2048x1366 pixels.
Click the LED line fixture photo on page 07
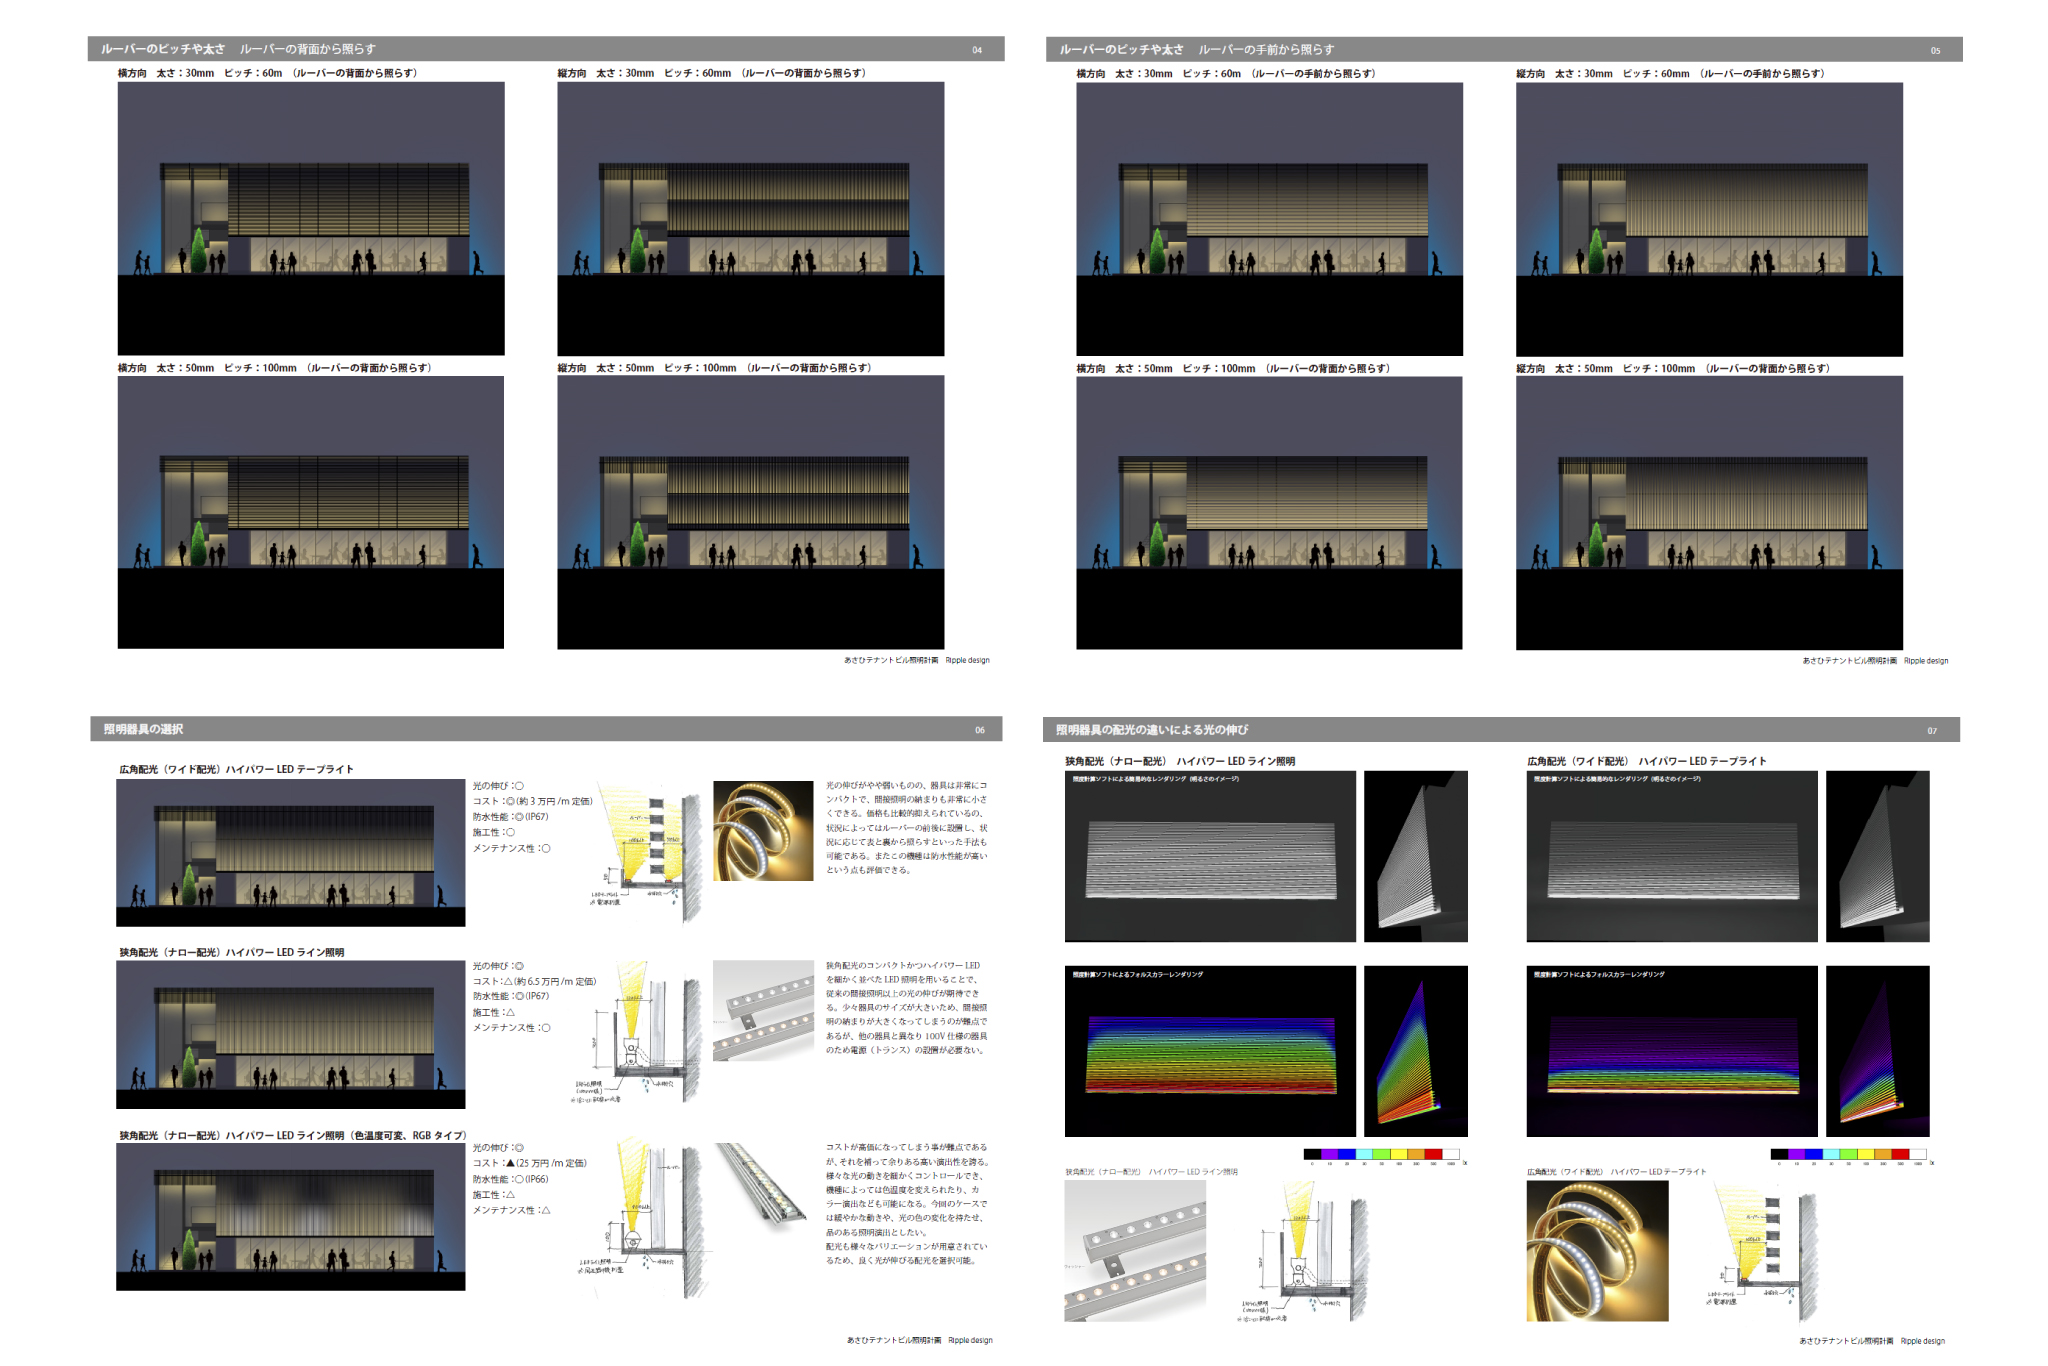click(x=1135, y=1251)
